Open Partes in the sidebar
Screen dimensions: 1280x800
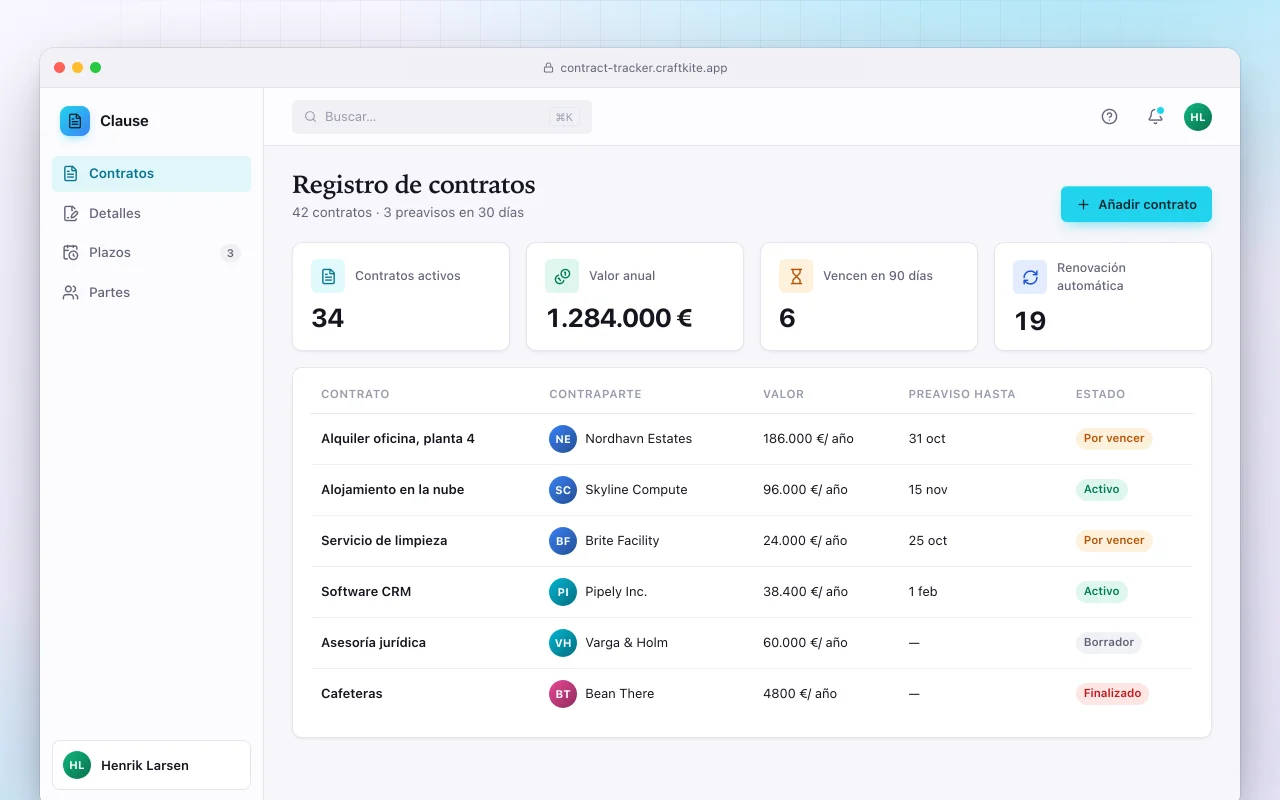(151, 293)
